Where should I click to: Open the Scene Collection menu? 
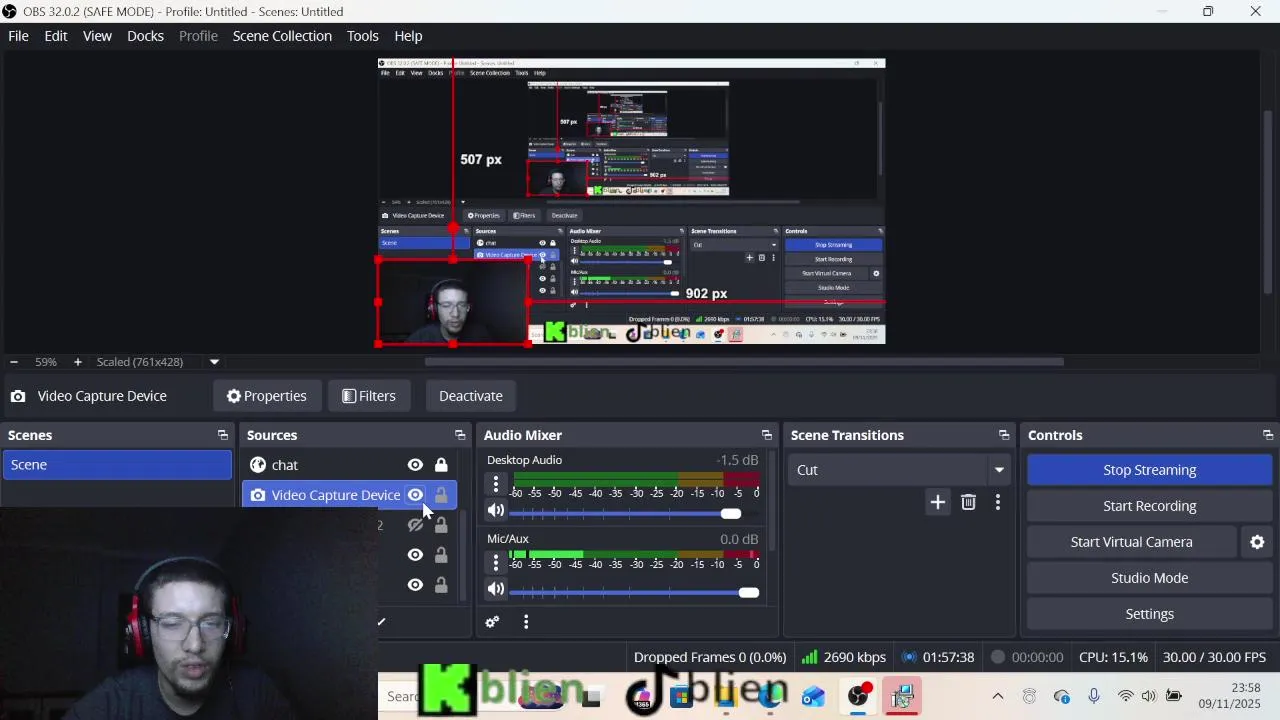[x=282, y=36]
